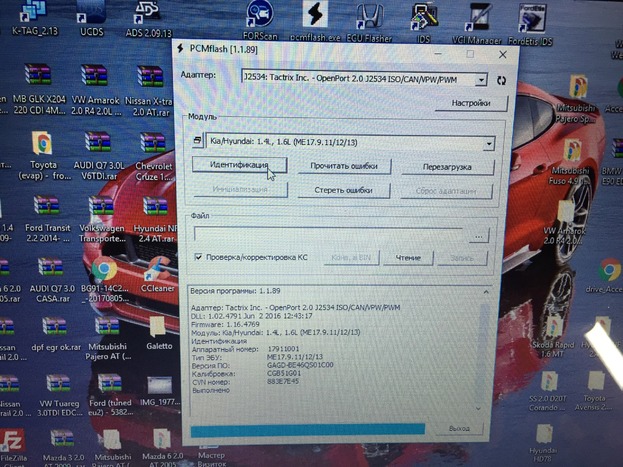Toggle the Проверка/корректировка КС checkbox

200,257
